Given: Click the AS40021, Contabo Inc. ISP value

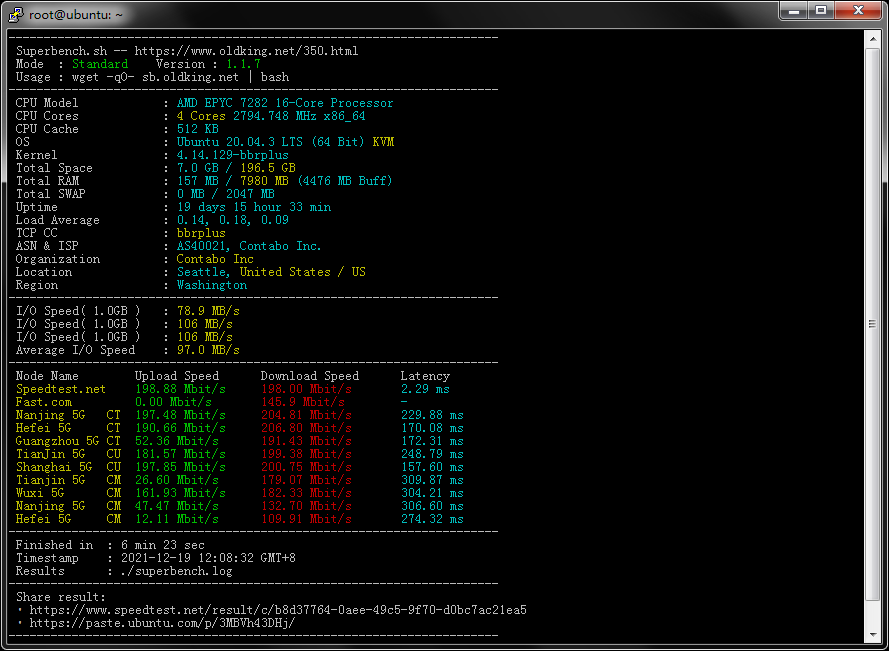Looking at the screenshot, I should coord(249,246).
